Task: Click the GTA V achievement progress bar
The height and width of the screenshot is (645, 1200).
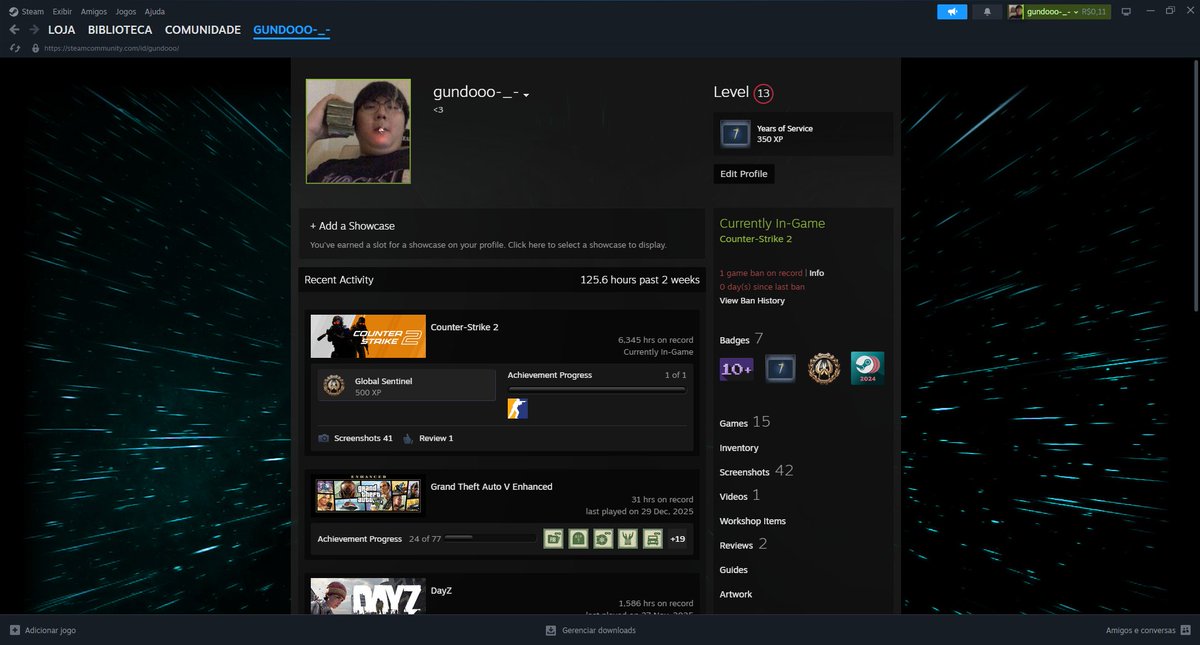Action: (x=490, y=538)
